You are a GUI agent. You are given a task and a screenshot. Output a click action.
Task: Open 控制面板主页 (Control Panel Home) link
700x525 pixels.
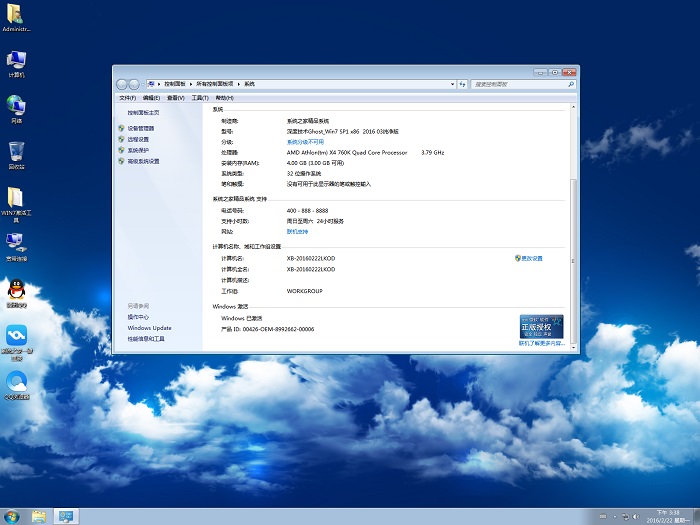(143, 113)
